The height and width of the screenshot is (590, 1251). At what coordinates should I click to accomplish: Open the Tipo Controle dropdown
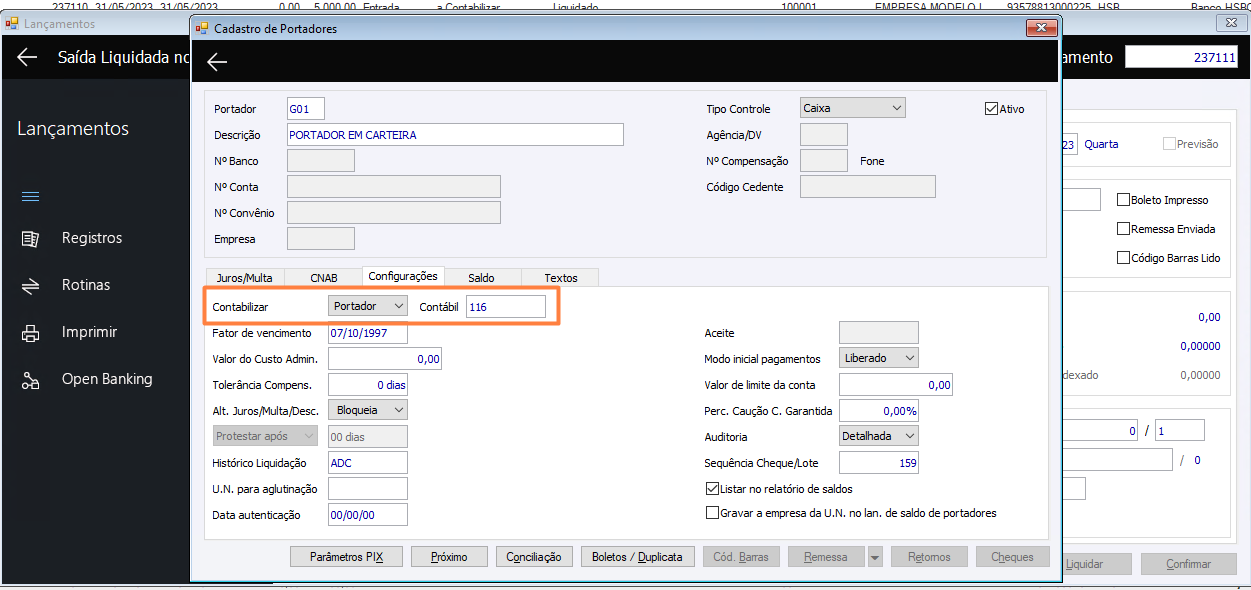[852, 108]
